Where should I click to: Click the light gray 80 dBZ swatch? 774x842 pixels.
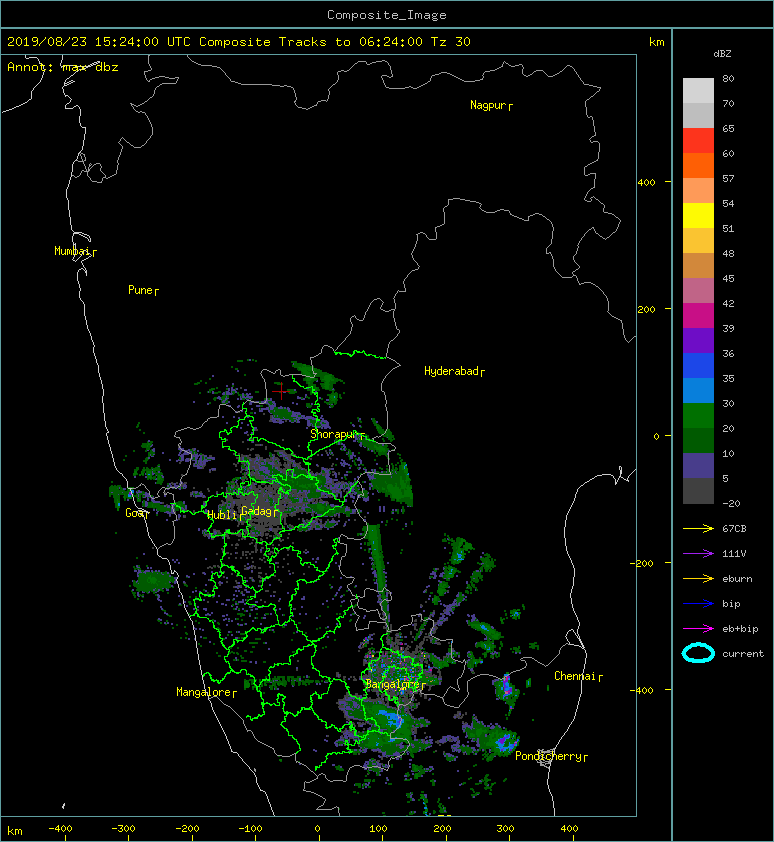[698, 90]
